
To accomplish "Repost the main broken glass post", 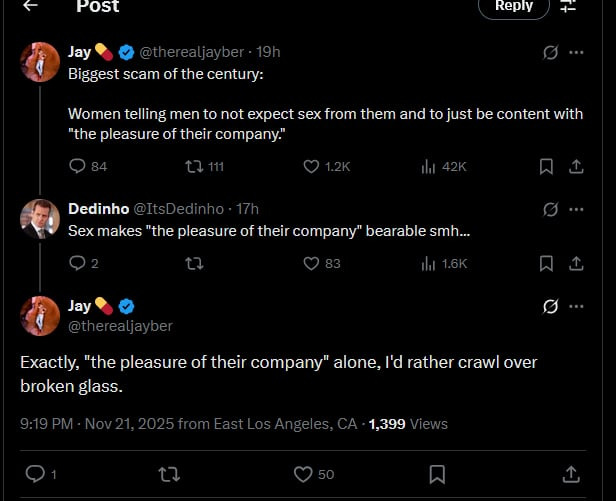I will coord(170,474).
